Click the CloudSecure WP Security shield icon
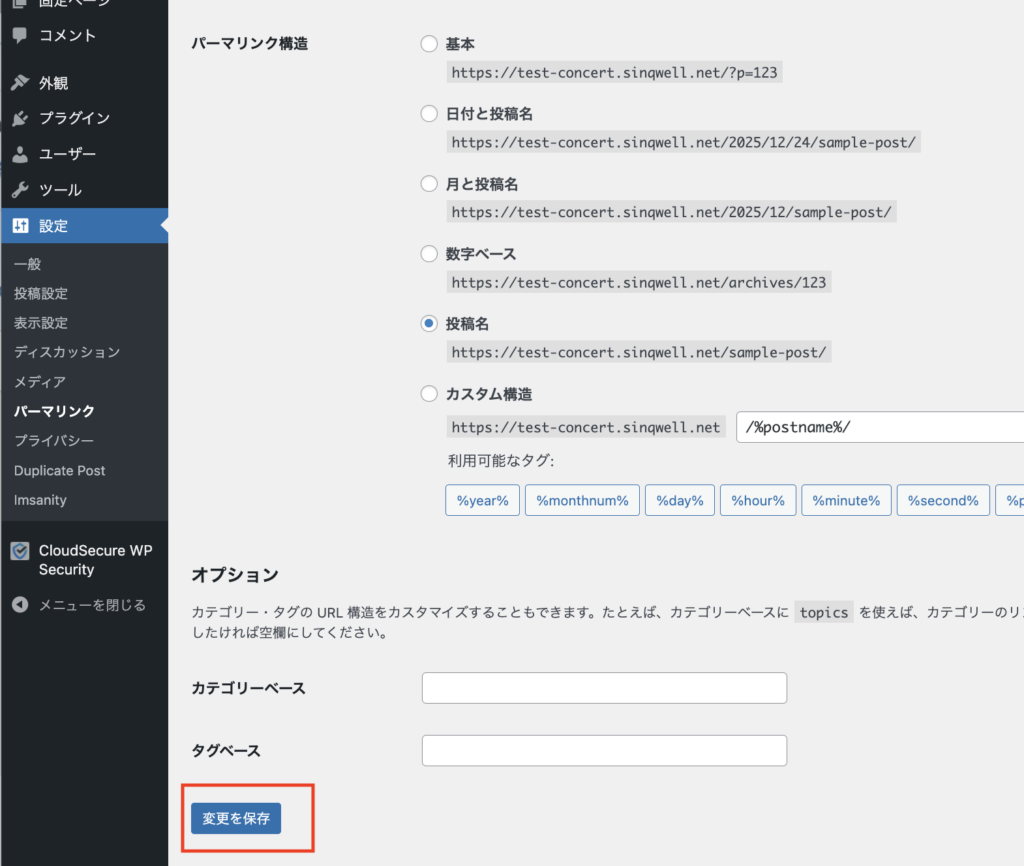The width and height of the screenshot is (1024, 866). 20,551
